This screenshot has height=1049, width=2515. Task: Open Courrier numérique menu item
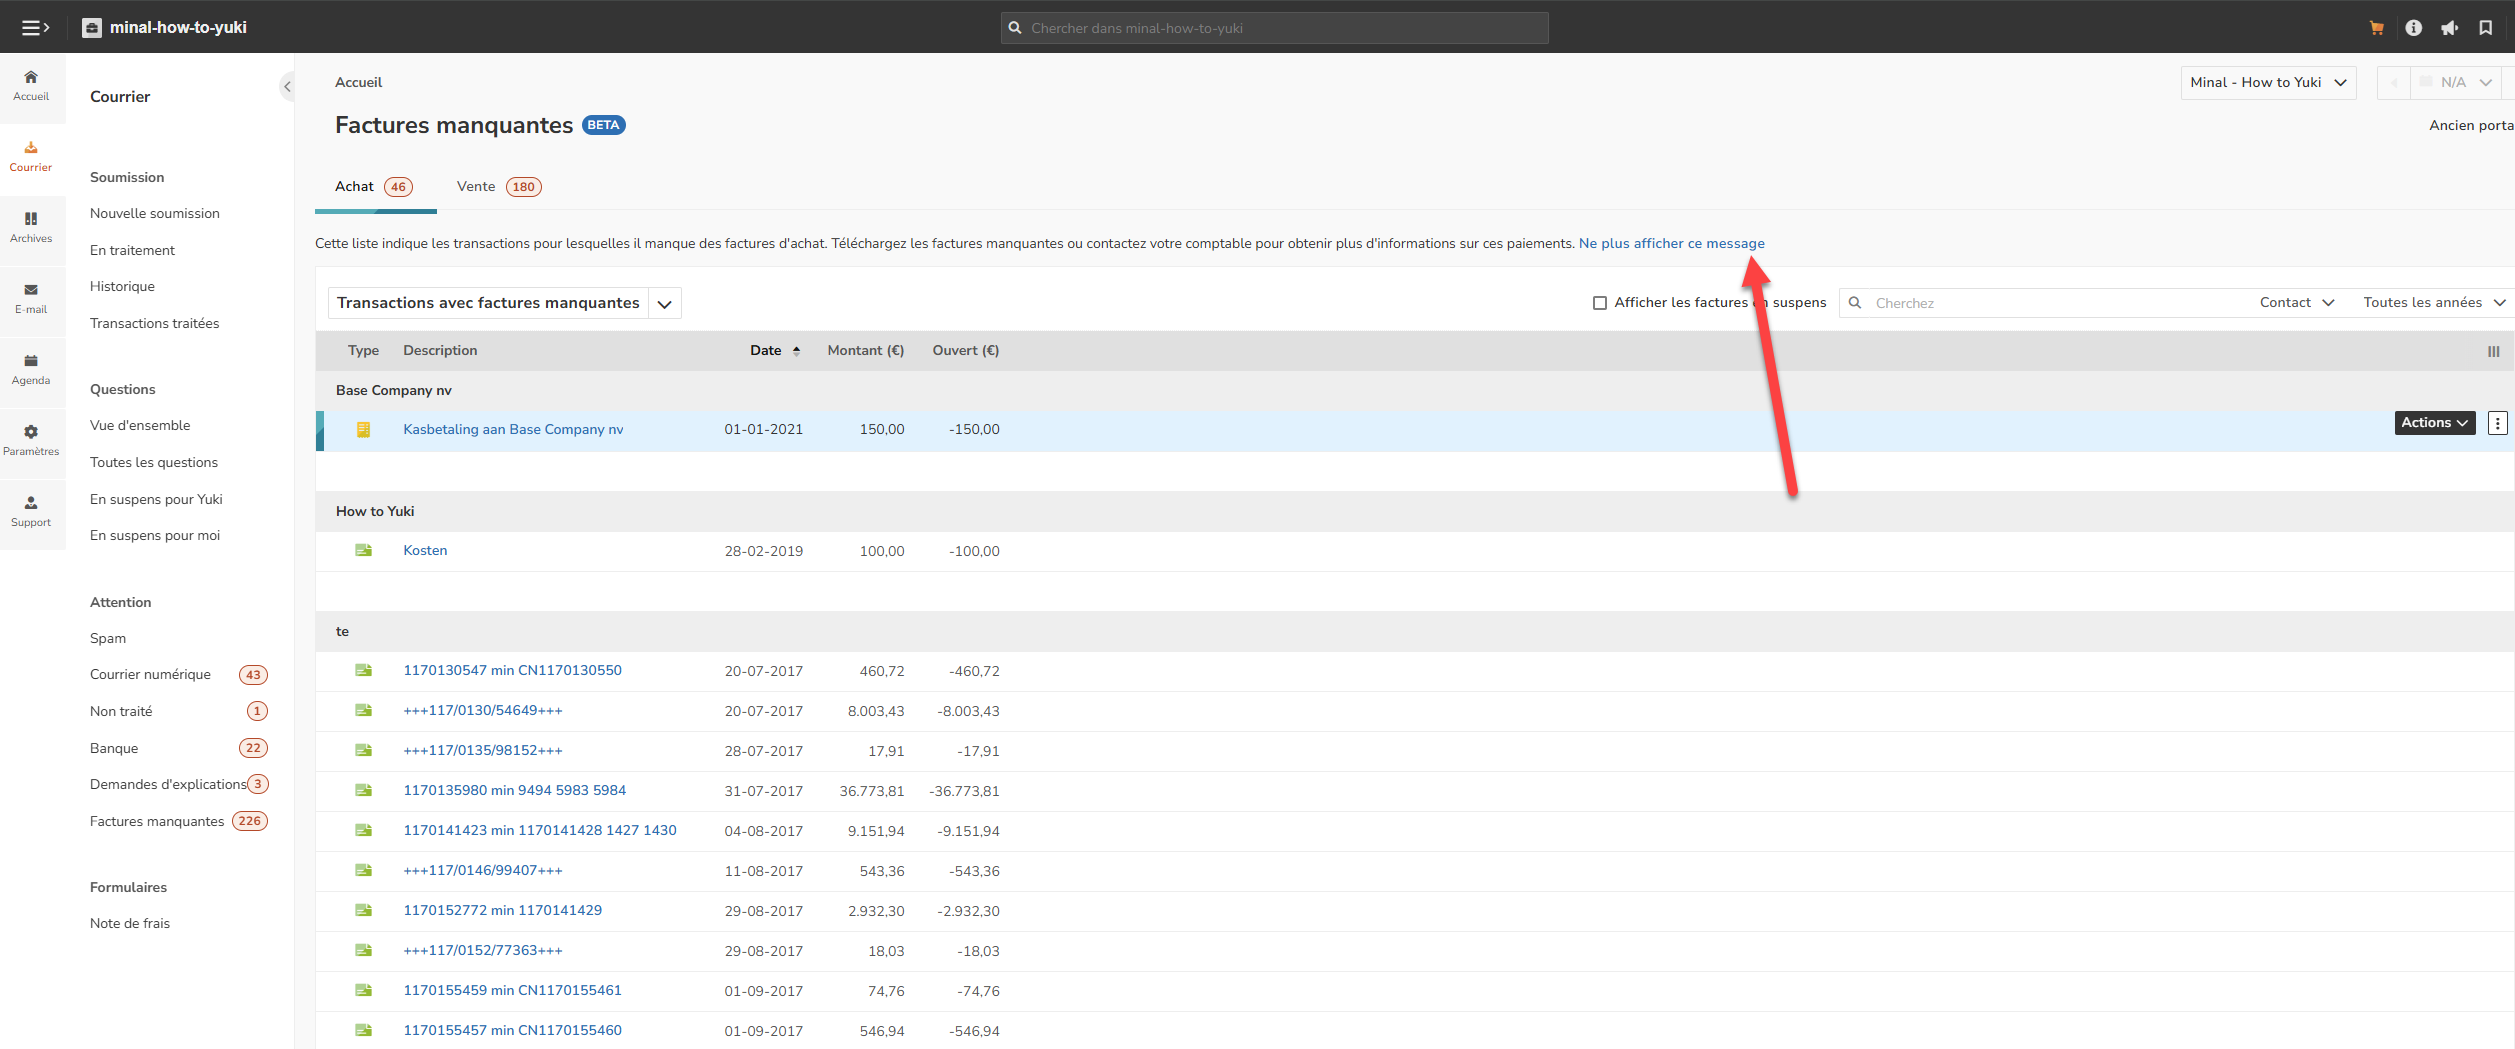150,675
